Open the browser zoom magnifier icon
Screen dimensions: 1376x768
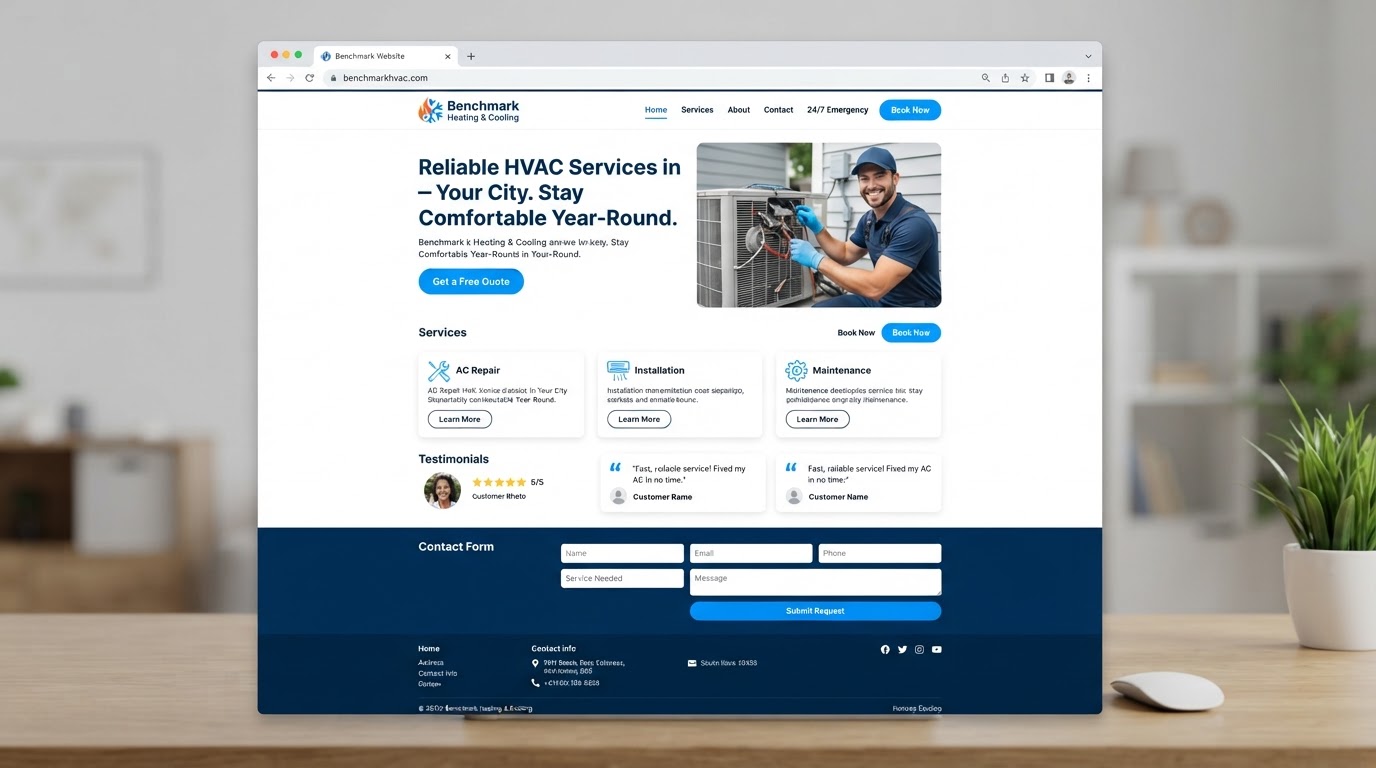pos(986,78)
